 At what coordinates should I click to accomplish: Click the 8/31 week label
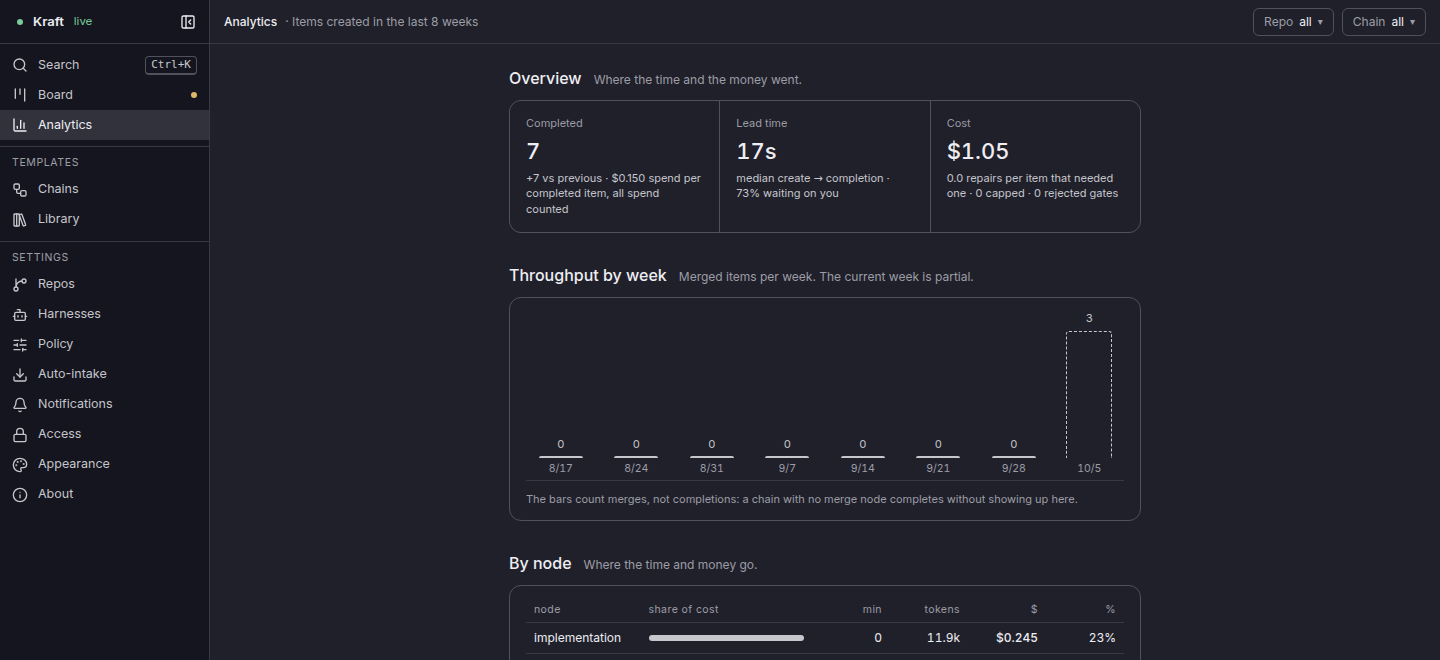712,468
